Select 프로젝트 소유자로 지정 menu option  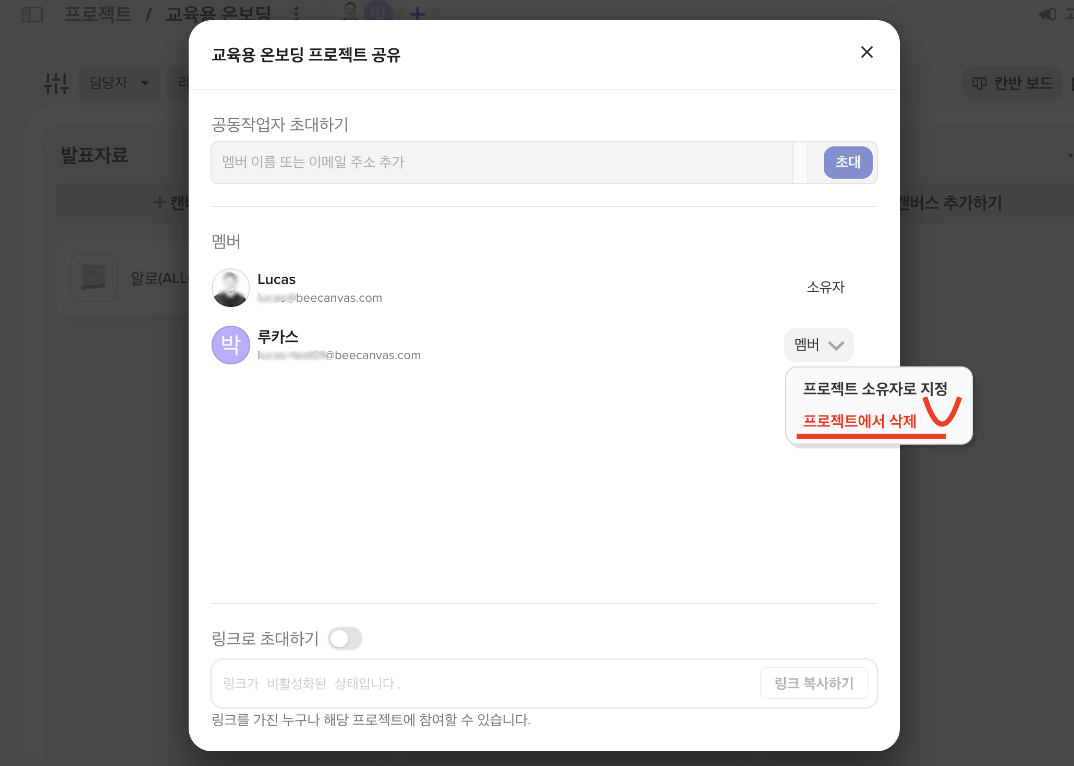tap(875, 389)
